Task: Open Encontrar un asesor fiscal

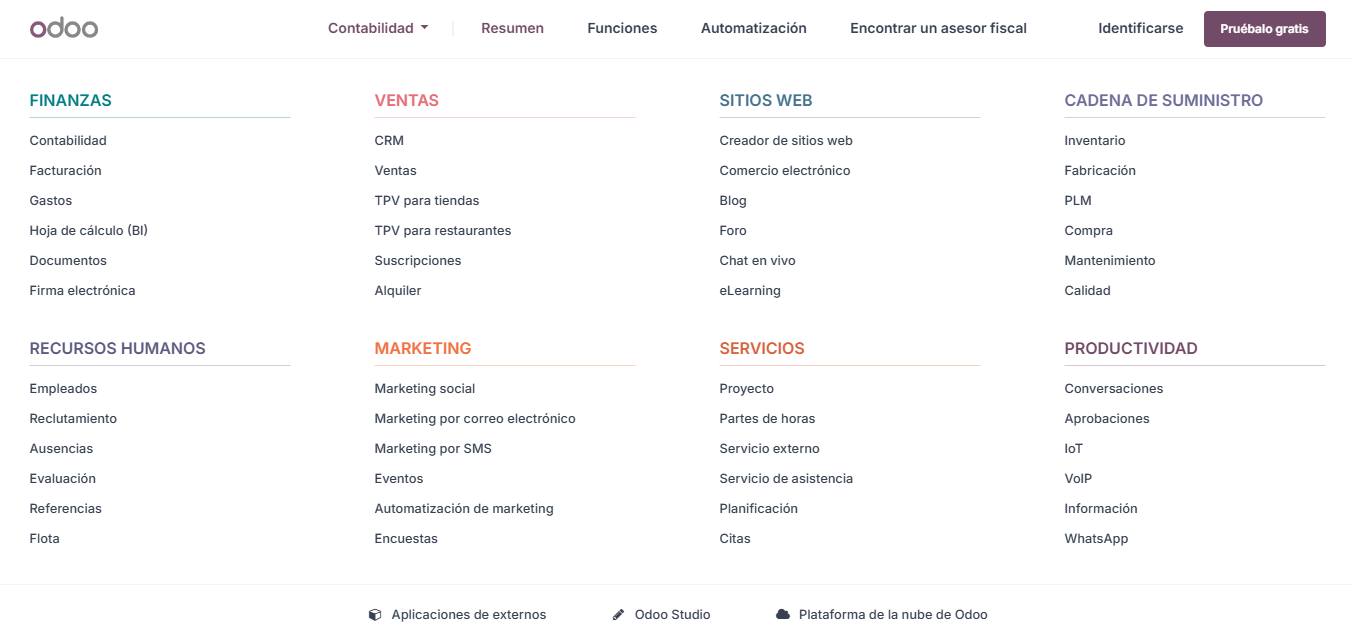Action: (x=938, y=28)
